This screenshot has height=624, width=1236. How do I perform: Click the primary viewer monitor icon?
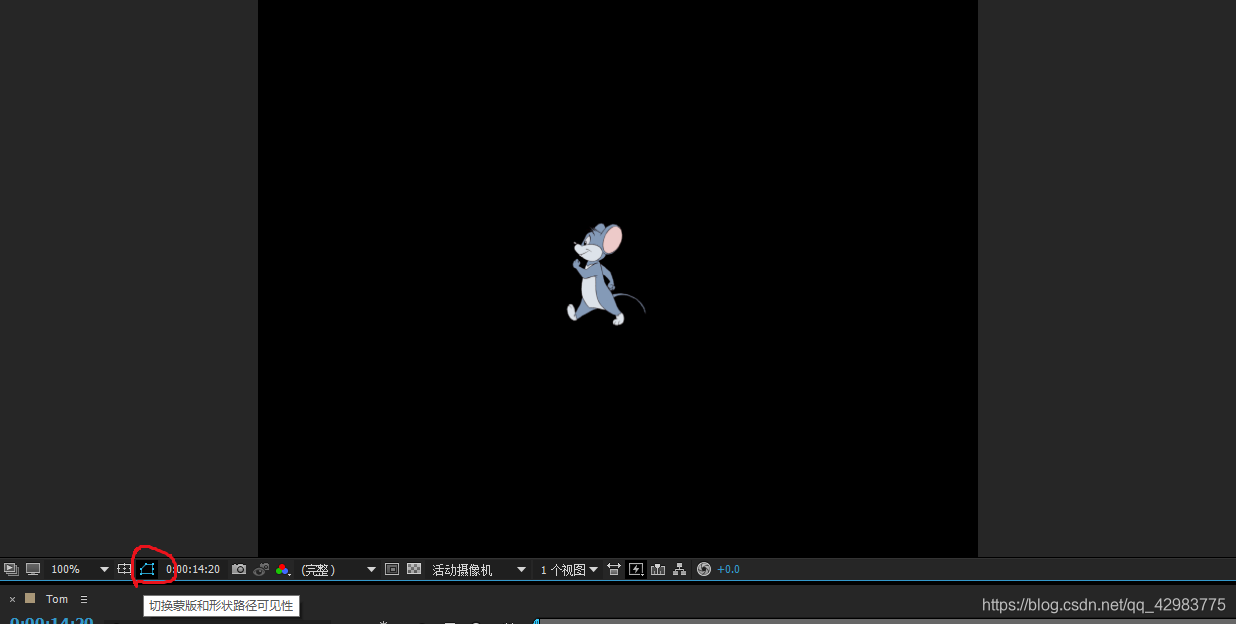(33, 569)
